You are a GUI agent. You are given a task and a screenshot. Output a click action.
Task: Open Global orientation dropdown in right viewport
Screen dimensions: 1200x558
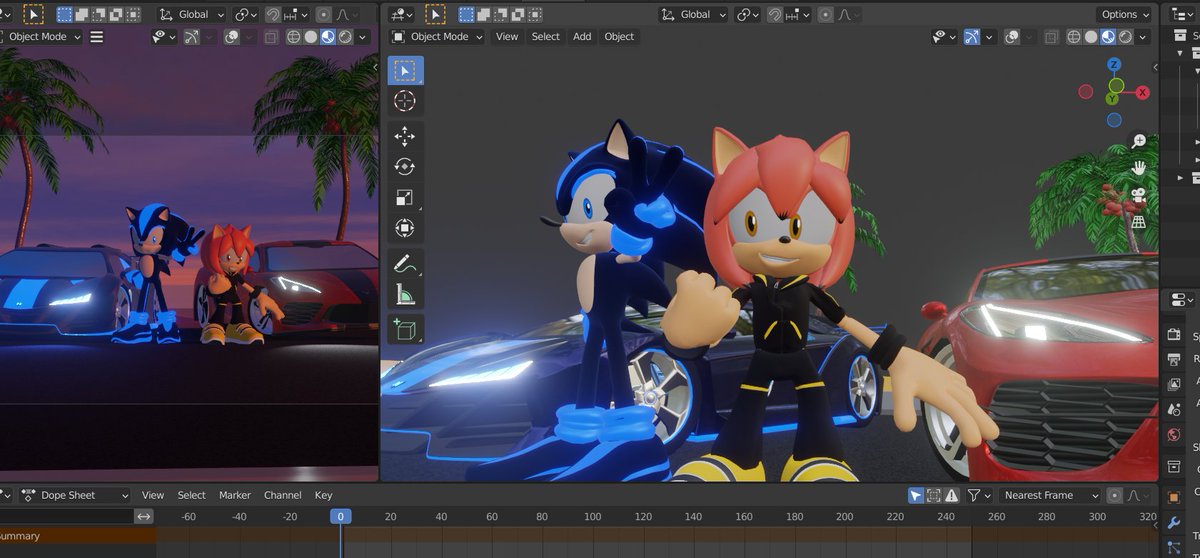(x=693, y=15)
